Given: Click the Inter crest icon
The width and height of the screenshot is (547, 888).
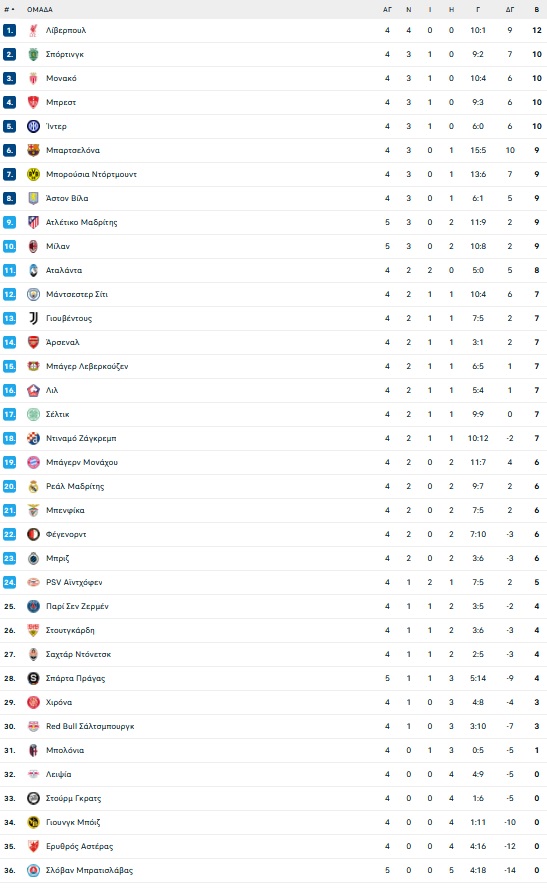Looking at the screenshot, I should click(33, 126).
